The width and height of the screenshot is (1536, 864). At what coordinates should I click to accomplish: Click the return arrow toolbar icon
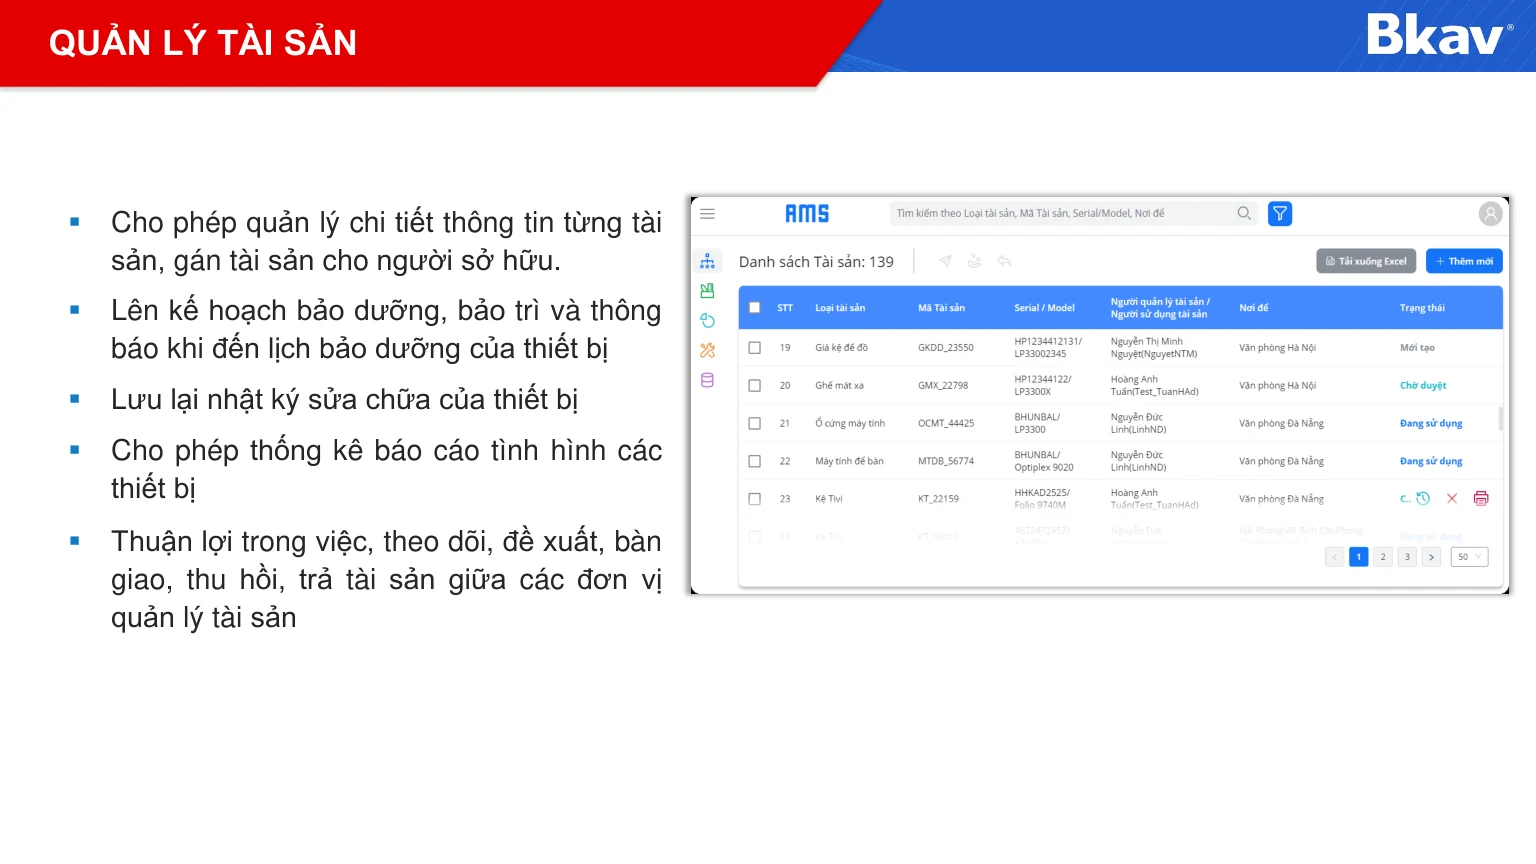(x=1005, y=261)
